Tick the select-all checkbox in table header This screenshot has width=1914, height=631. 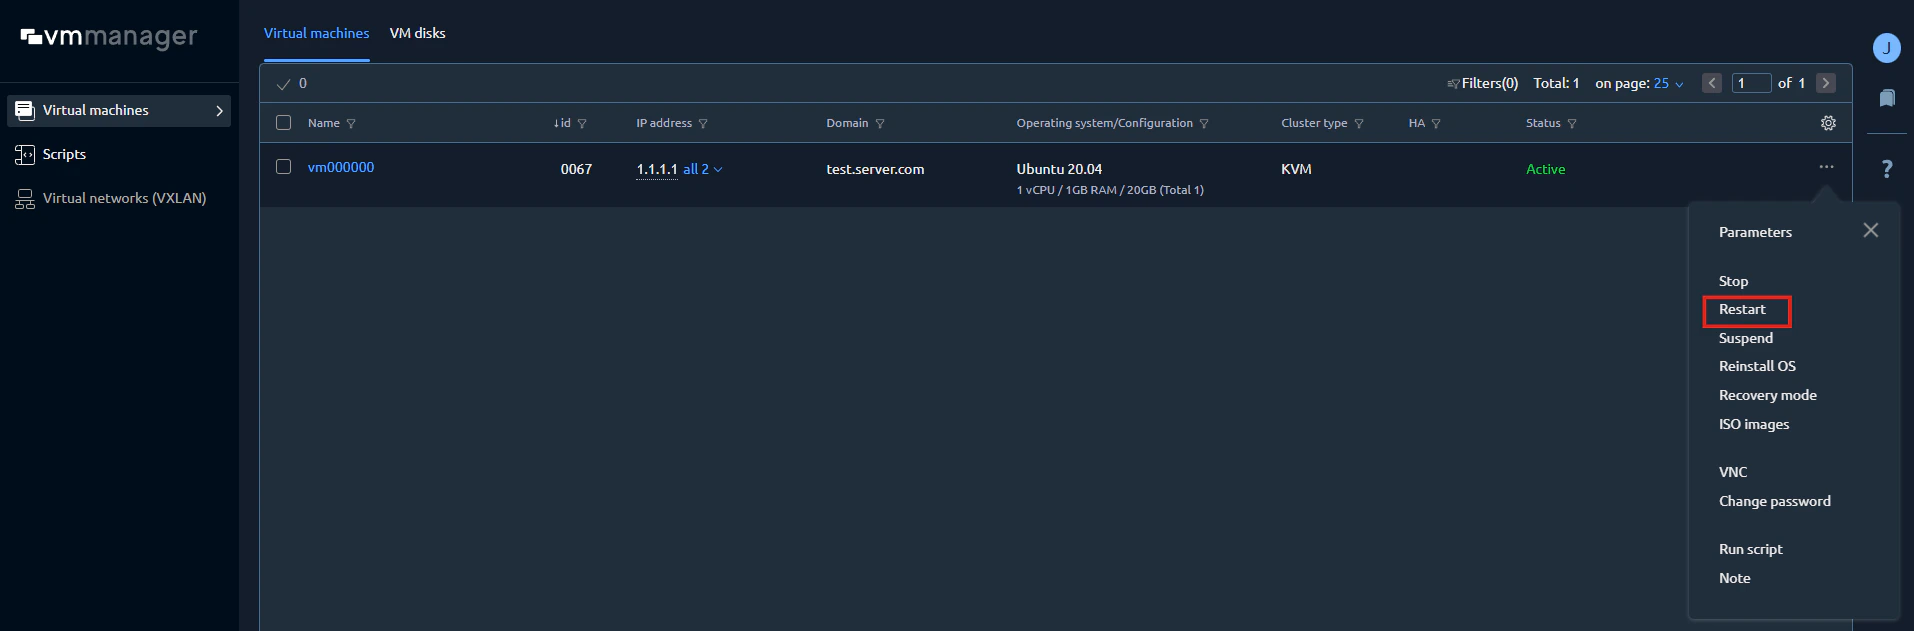pos(284,123)
